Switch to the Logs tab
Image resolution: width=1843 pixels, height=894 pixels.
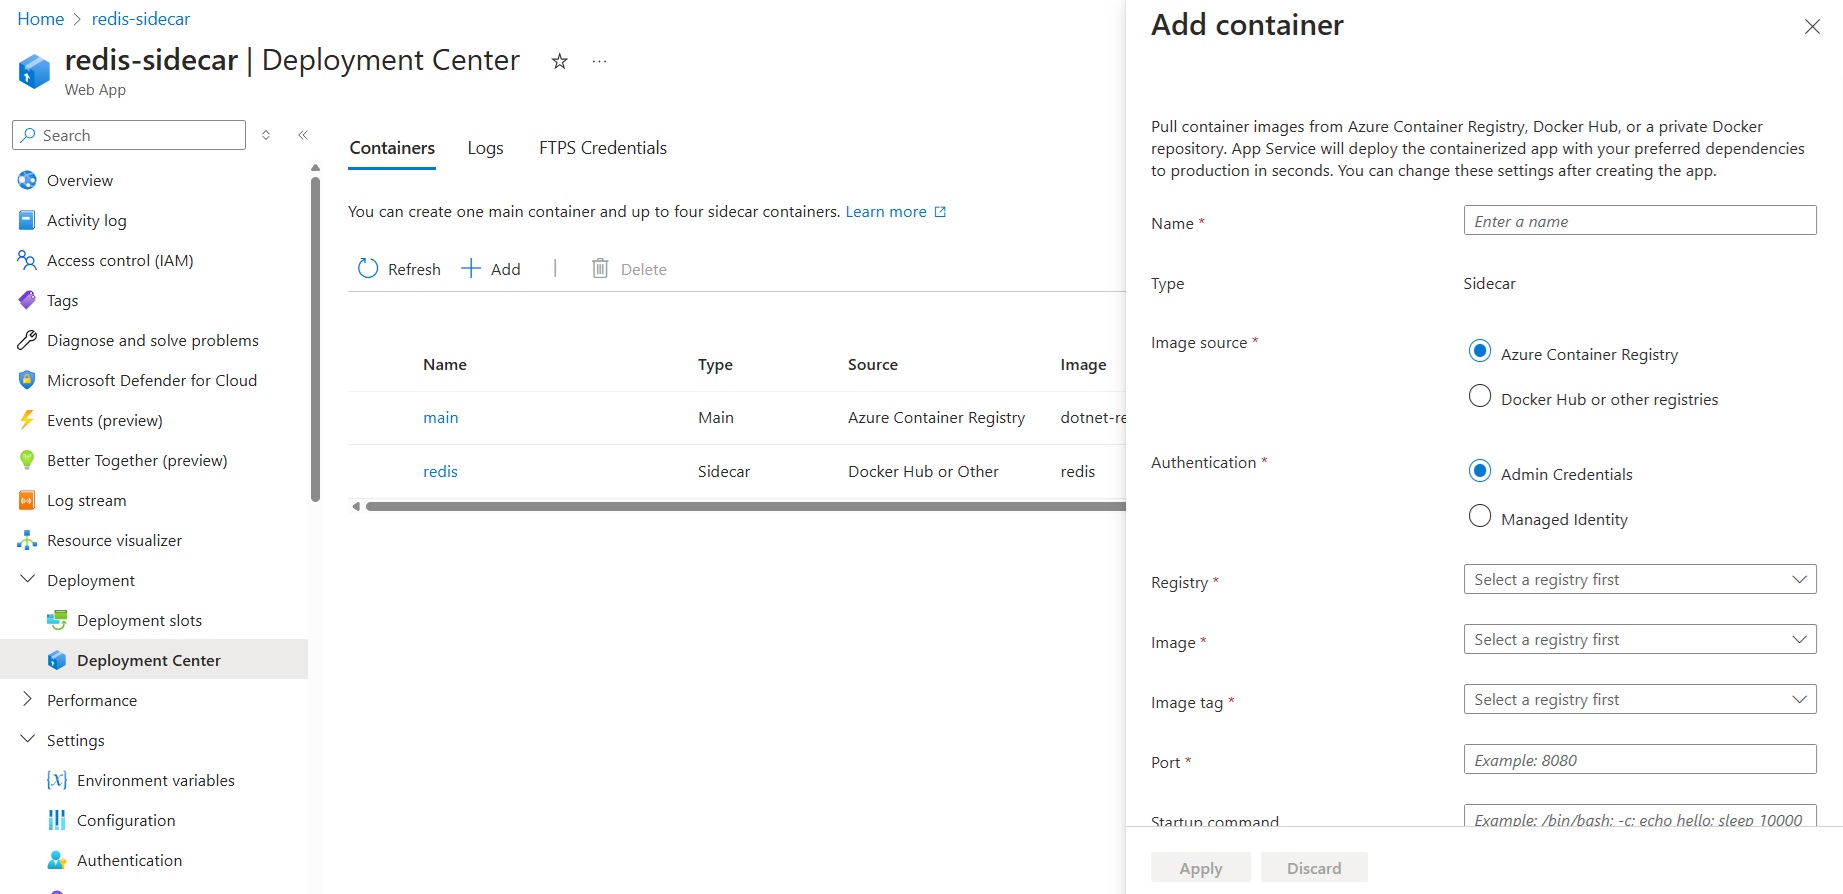(485, 148)
